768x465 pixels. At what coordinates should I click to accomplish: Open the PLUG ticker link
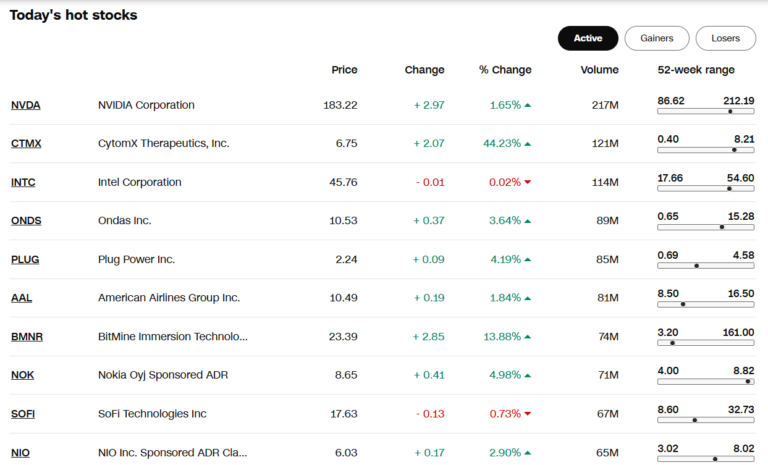point(25,260)
